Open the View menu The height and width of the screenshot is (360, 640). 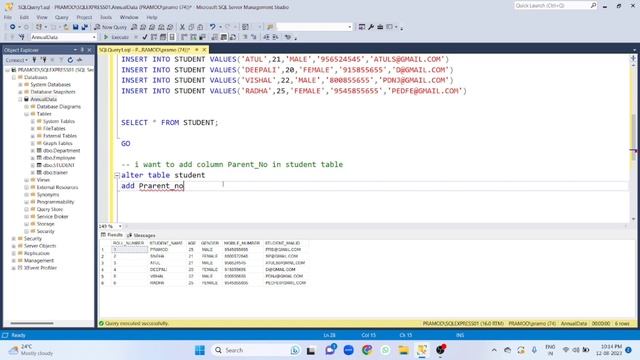coord(42,17)
